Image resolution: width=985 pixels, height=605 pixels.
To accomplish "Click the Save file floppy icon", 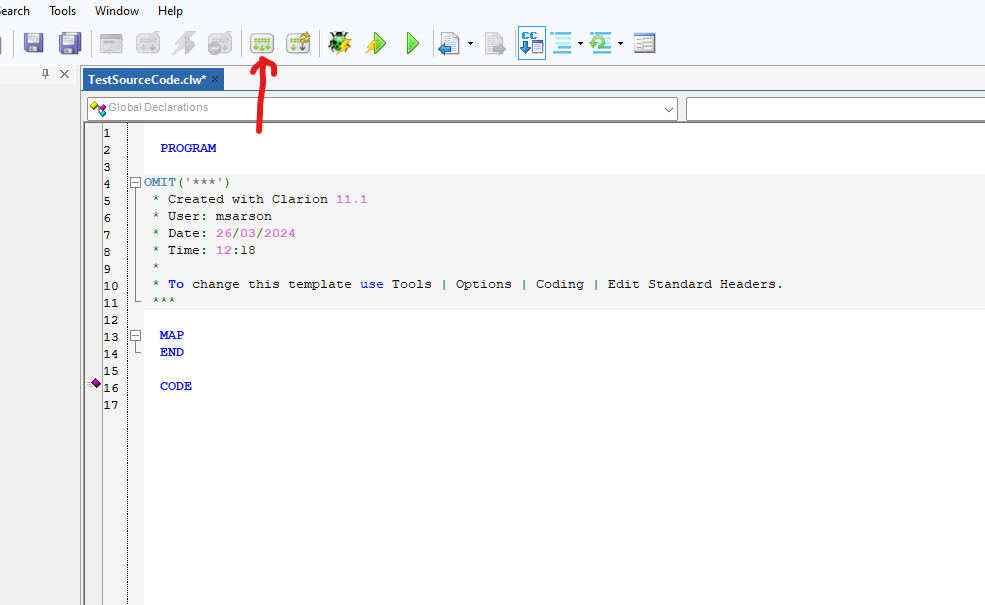I will pyautogui.click(x=34, y=43).
